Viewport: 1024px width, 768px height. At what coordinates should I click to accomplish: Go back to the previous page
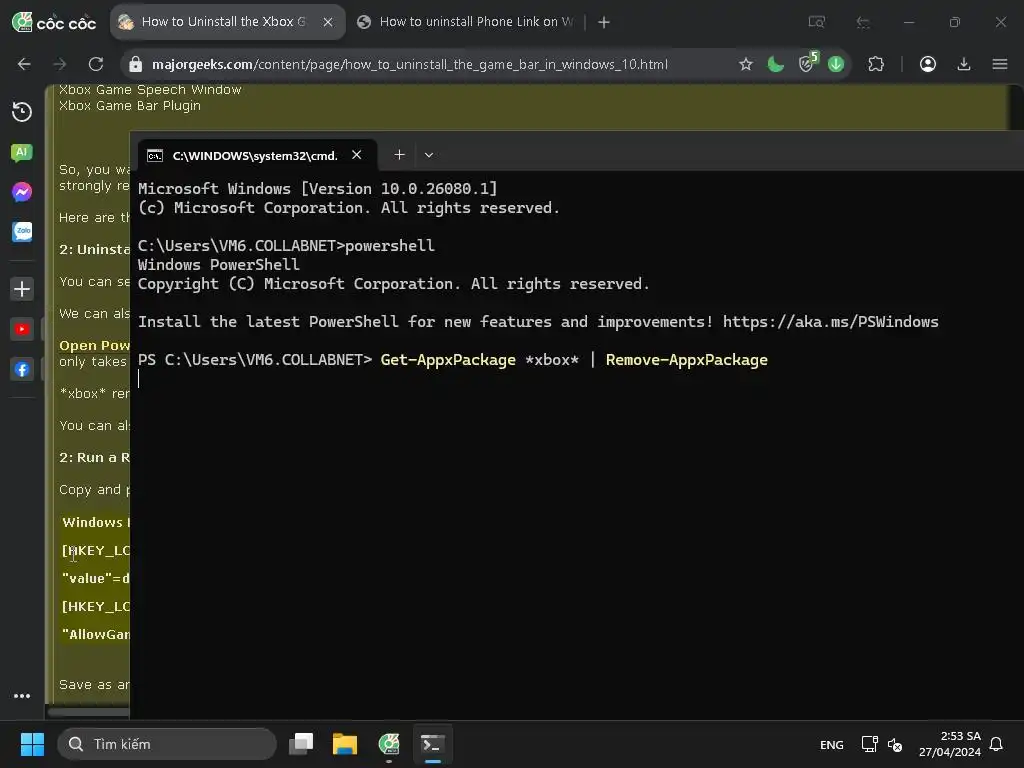(x=24, y=64)
